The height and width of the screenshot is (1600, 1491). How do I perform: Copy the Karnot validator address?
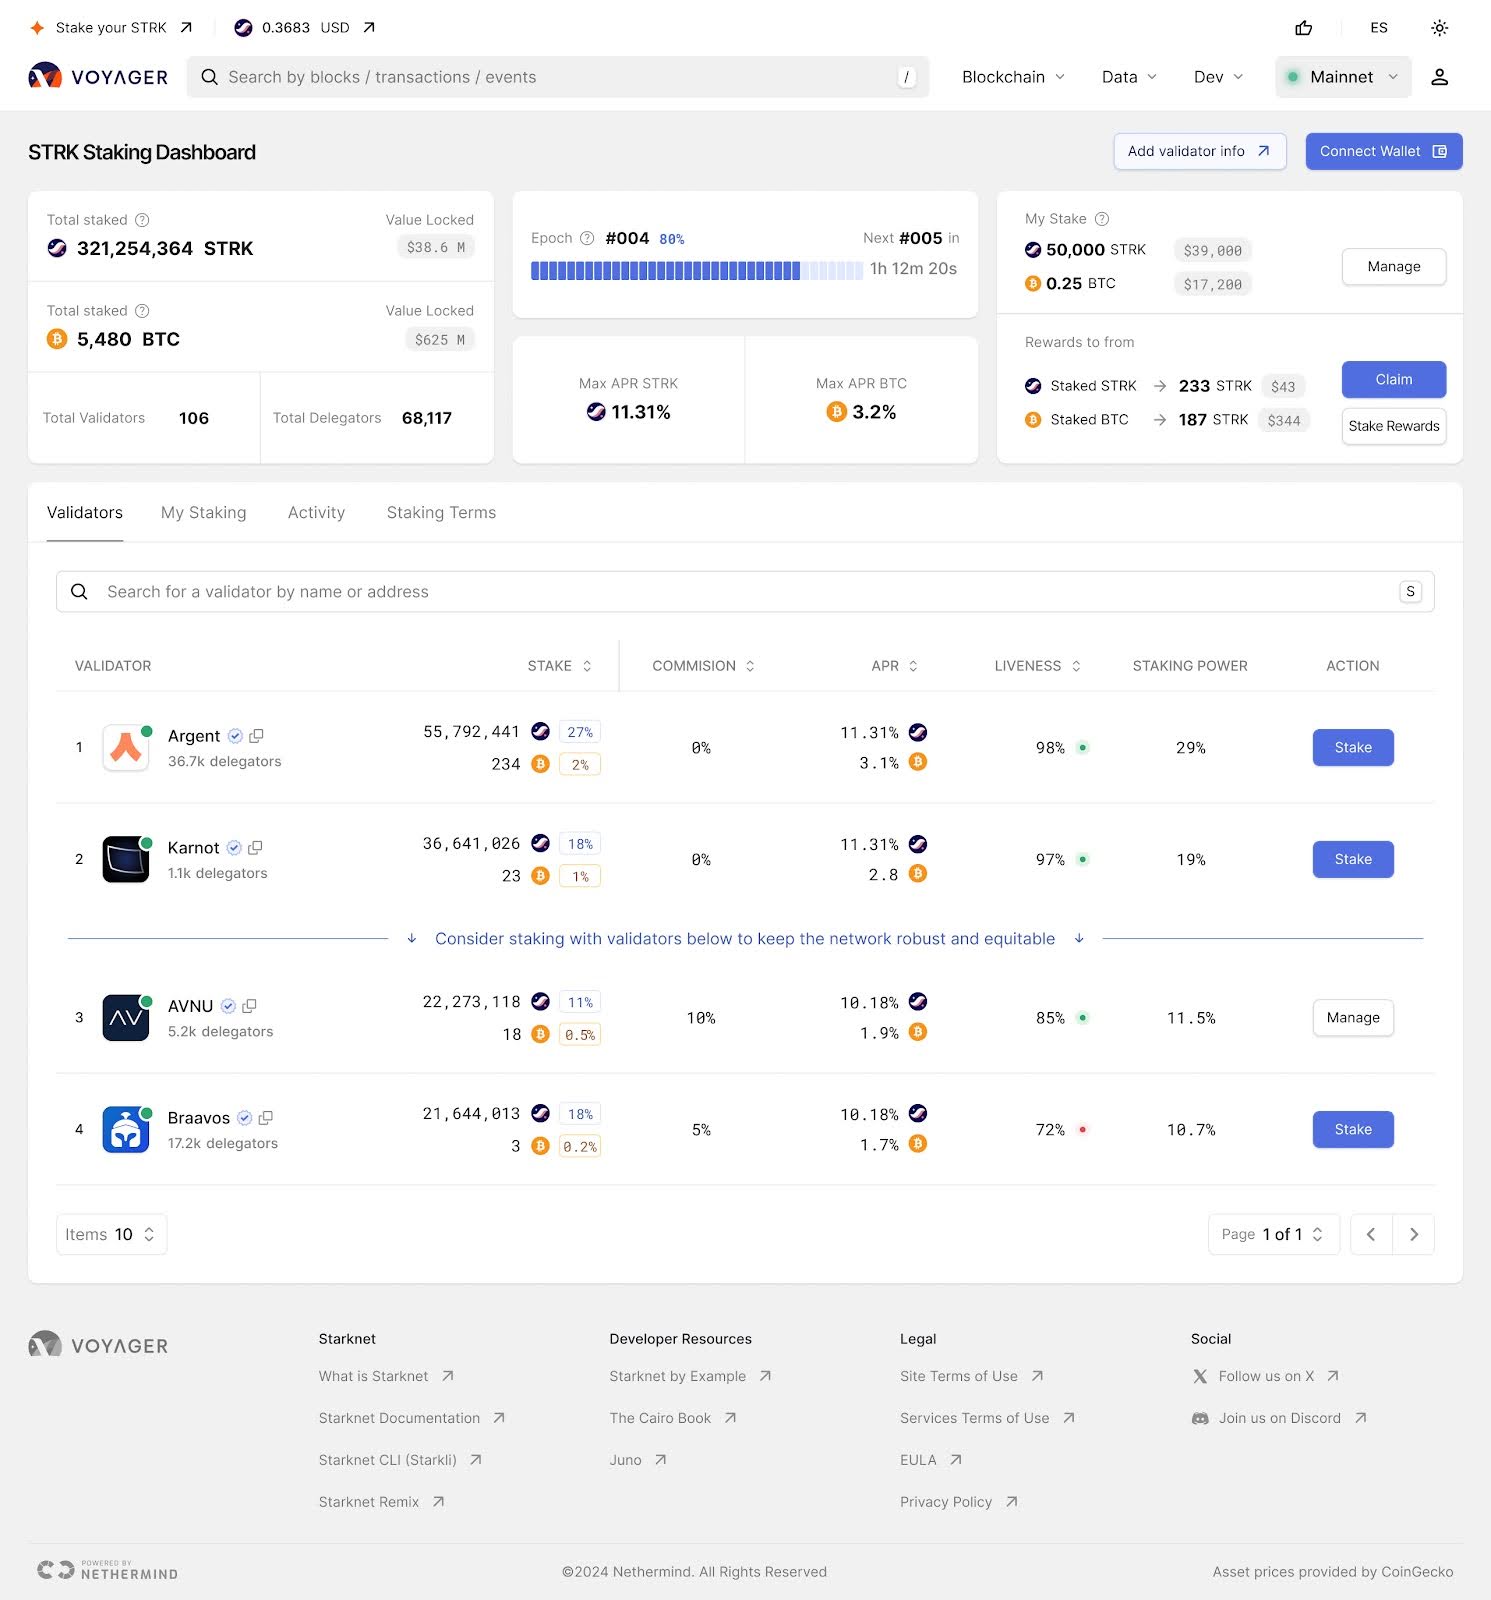click(255, 848)
